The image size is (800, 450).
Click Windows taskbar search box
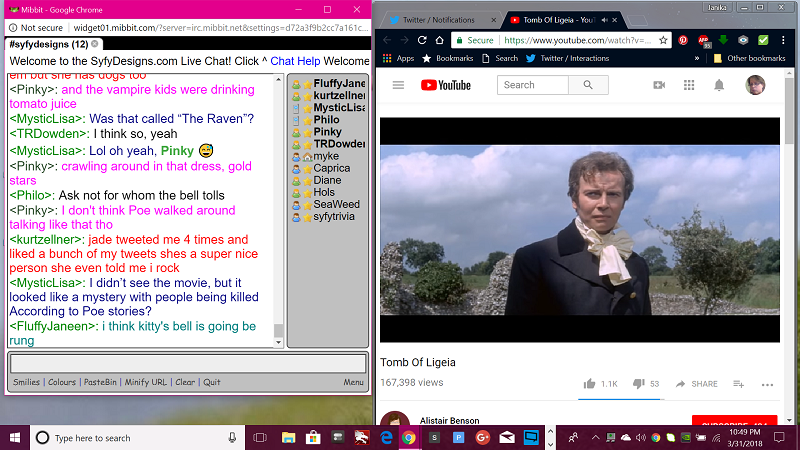point(137,438)
